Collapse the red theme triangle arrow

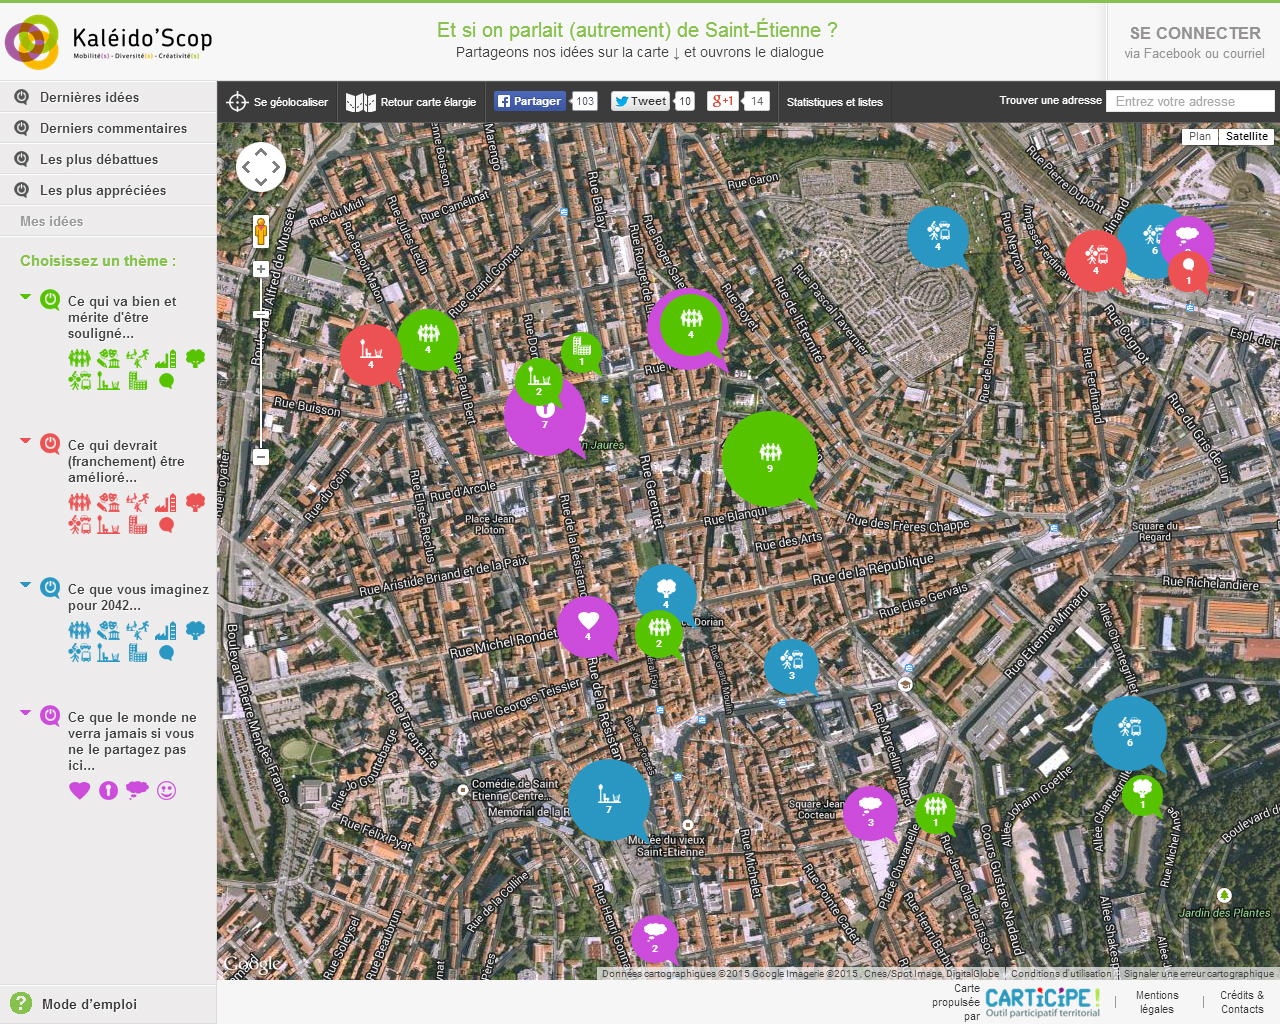(x=26, y=441)
